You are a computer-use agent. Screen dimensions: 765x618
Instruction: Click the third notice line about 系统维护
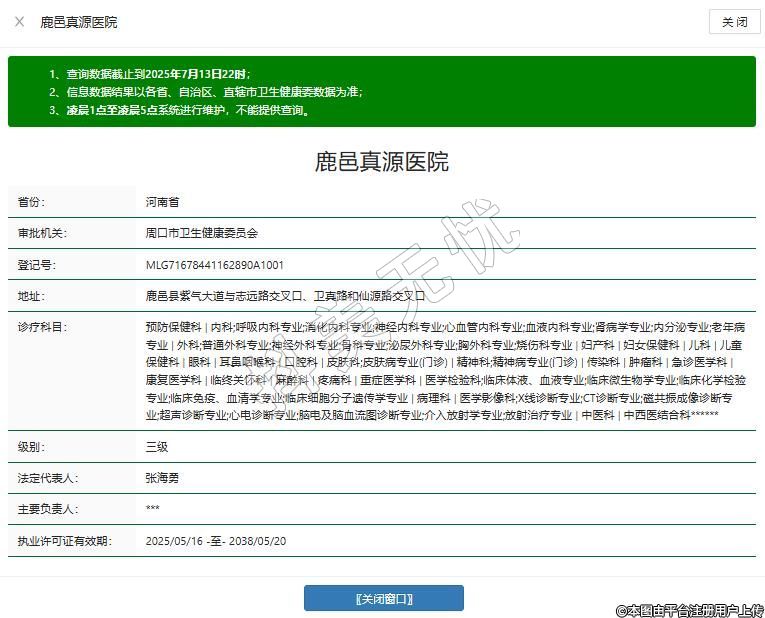pyautogui.click(x=180, y=110)
